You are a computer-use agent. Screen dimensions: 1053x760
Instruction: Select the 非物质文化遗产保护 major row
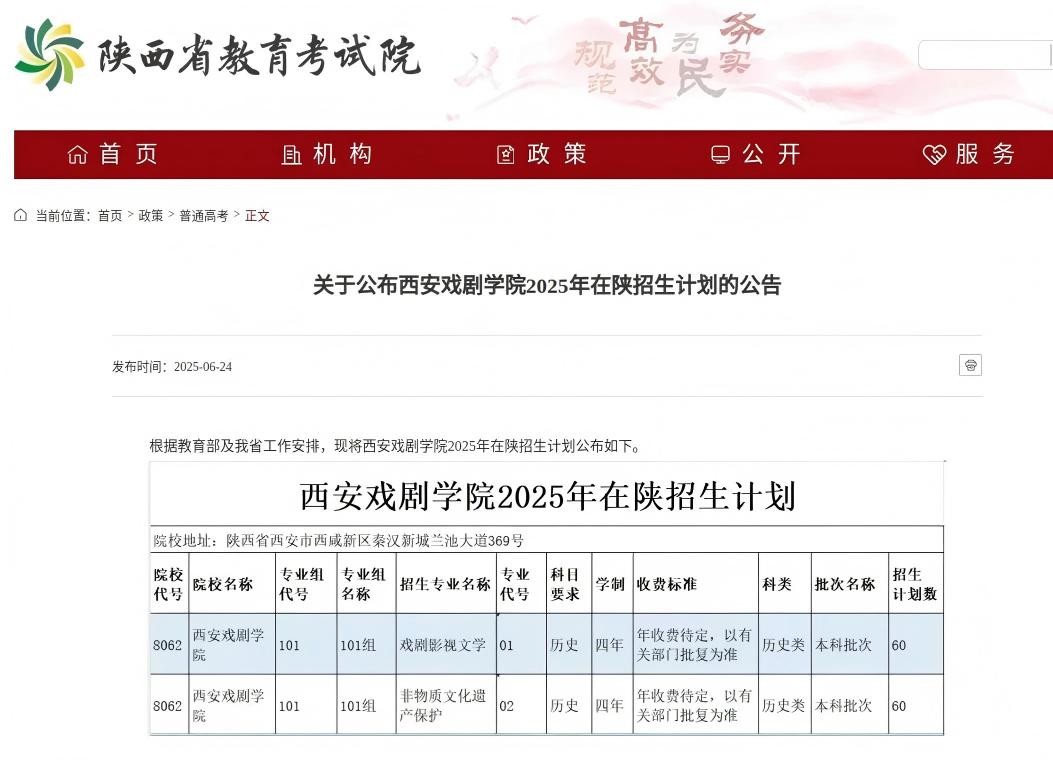(x=443, y=705)
